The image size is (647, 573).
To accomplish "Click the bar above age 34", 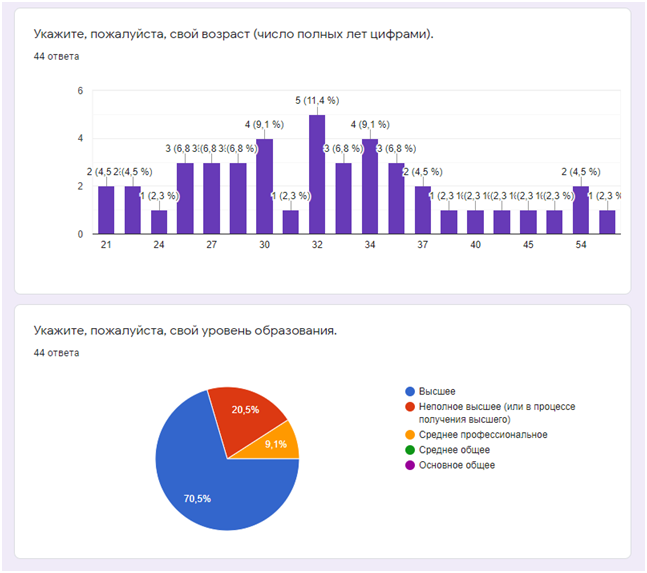I will (x=370, y=186).
